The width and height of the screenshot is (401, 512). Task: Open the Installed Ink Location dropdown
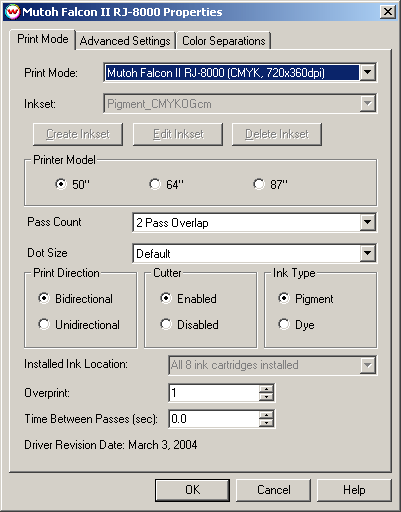(x=367, y=365)
